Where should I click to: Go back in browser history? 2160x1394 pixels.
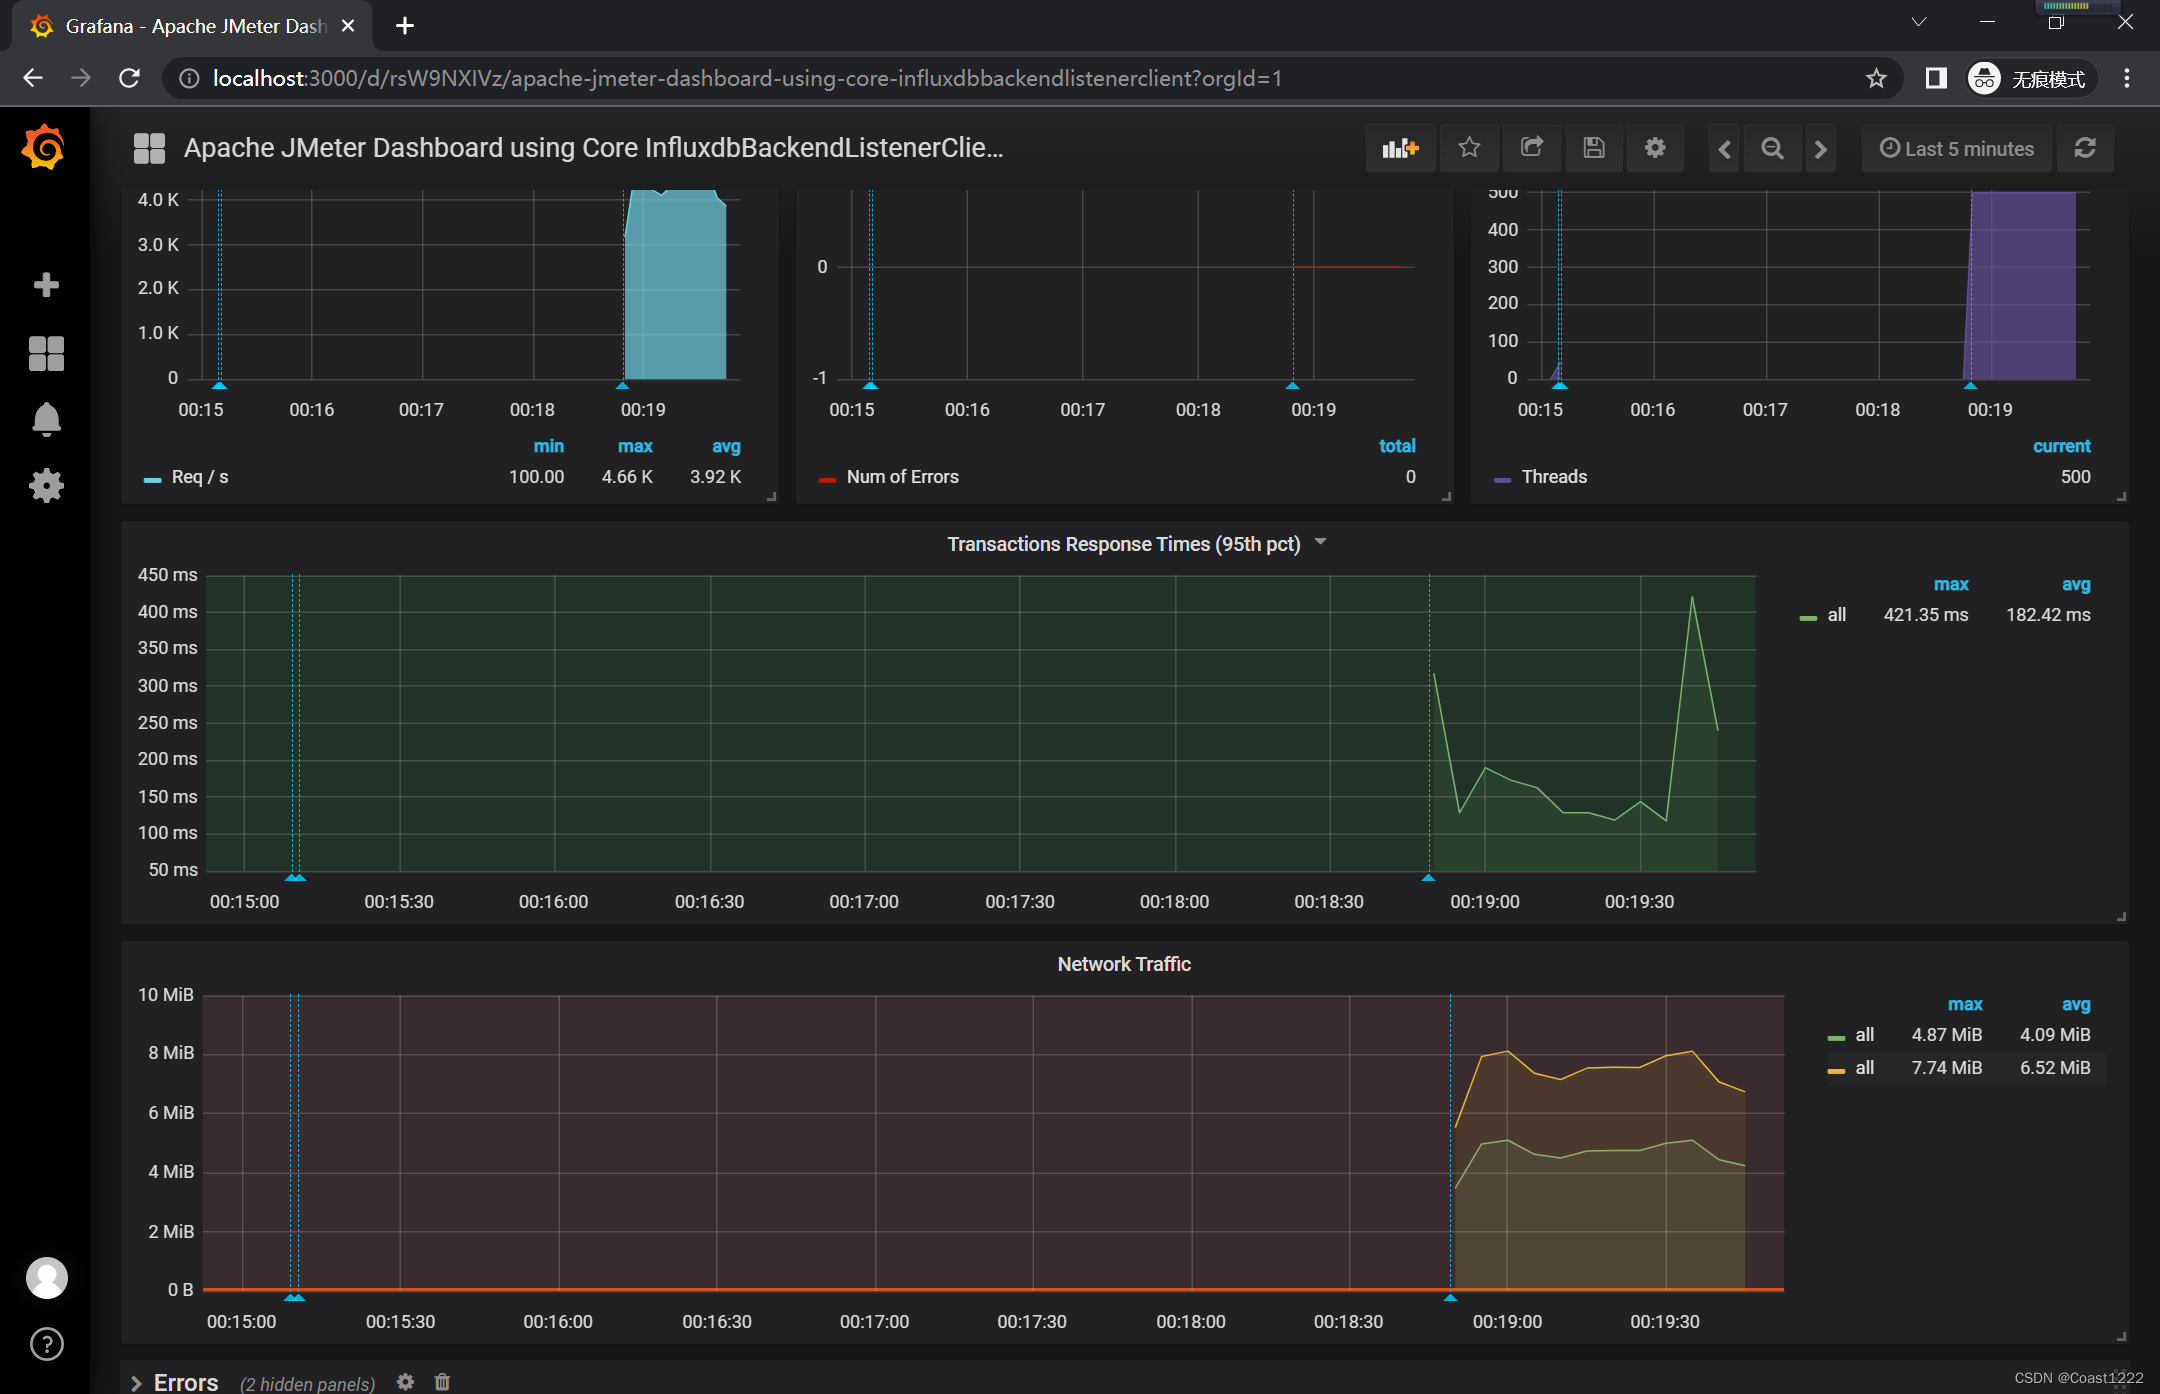click(x=32, y=78)
